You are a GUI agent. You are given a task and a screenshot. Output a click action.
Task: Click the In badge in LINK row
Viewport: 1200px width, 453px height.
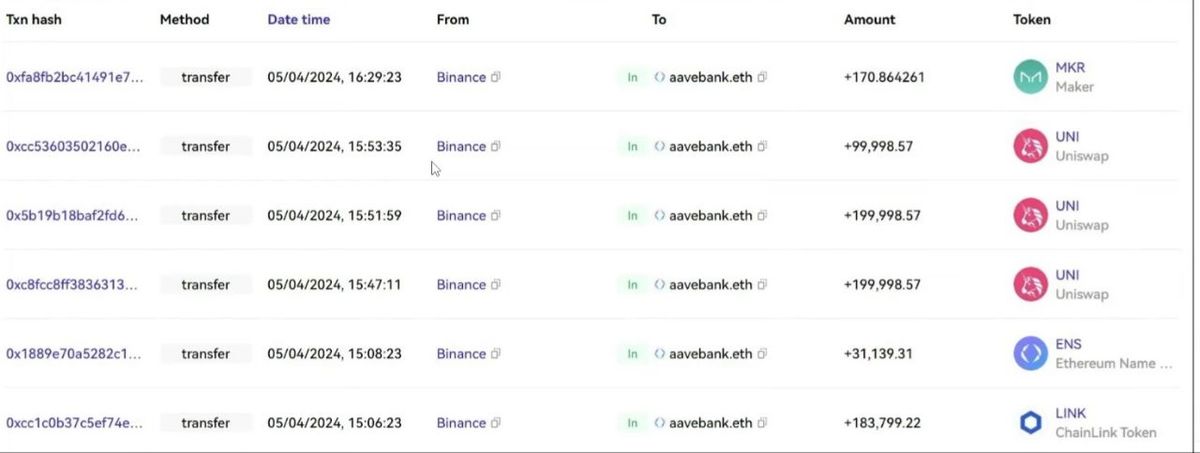(632, 423)
